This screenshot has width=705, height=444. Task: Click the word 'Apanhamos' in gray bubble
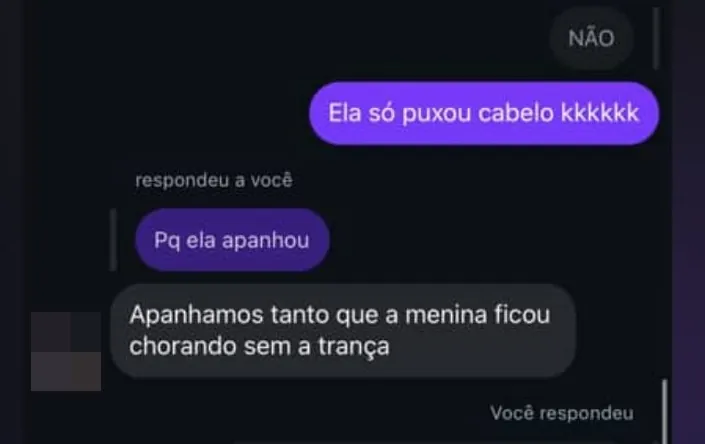click(x=196, y=315)
